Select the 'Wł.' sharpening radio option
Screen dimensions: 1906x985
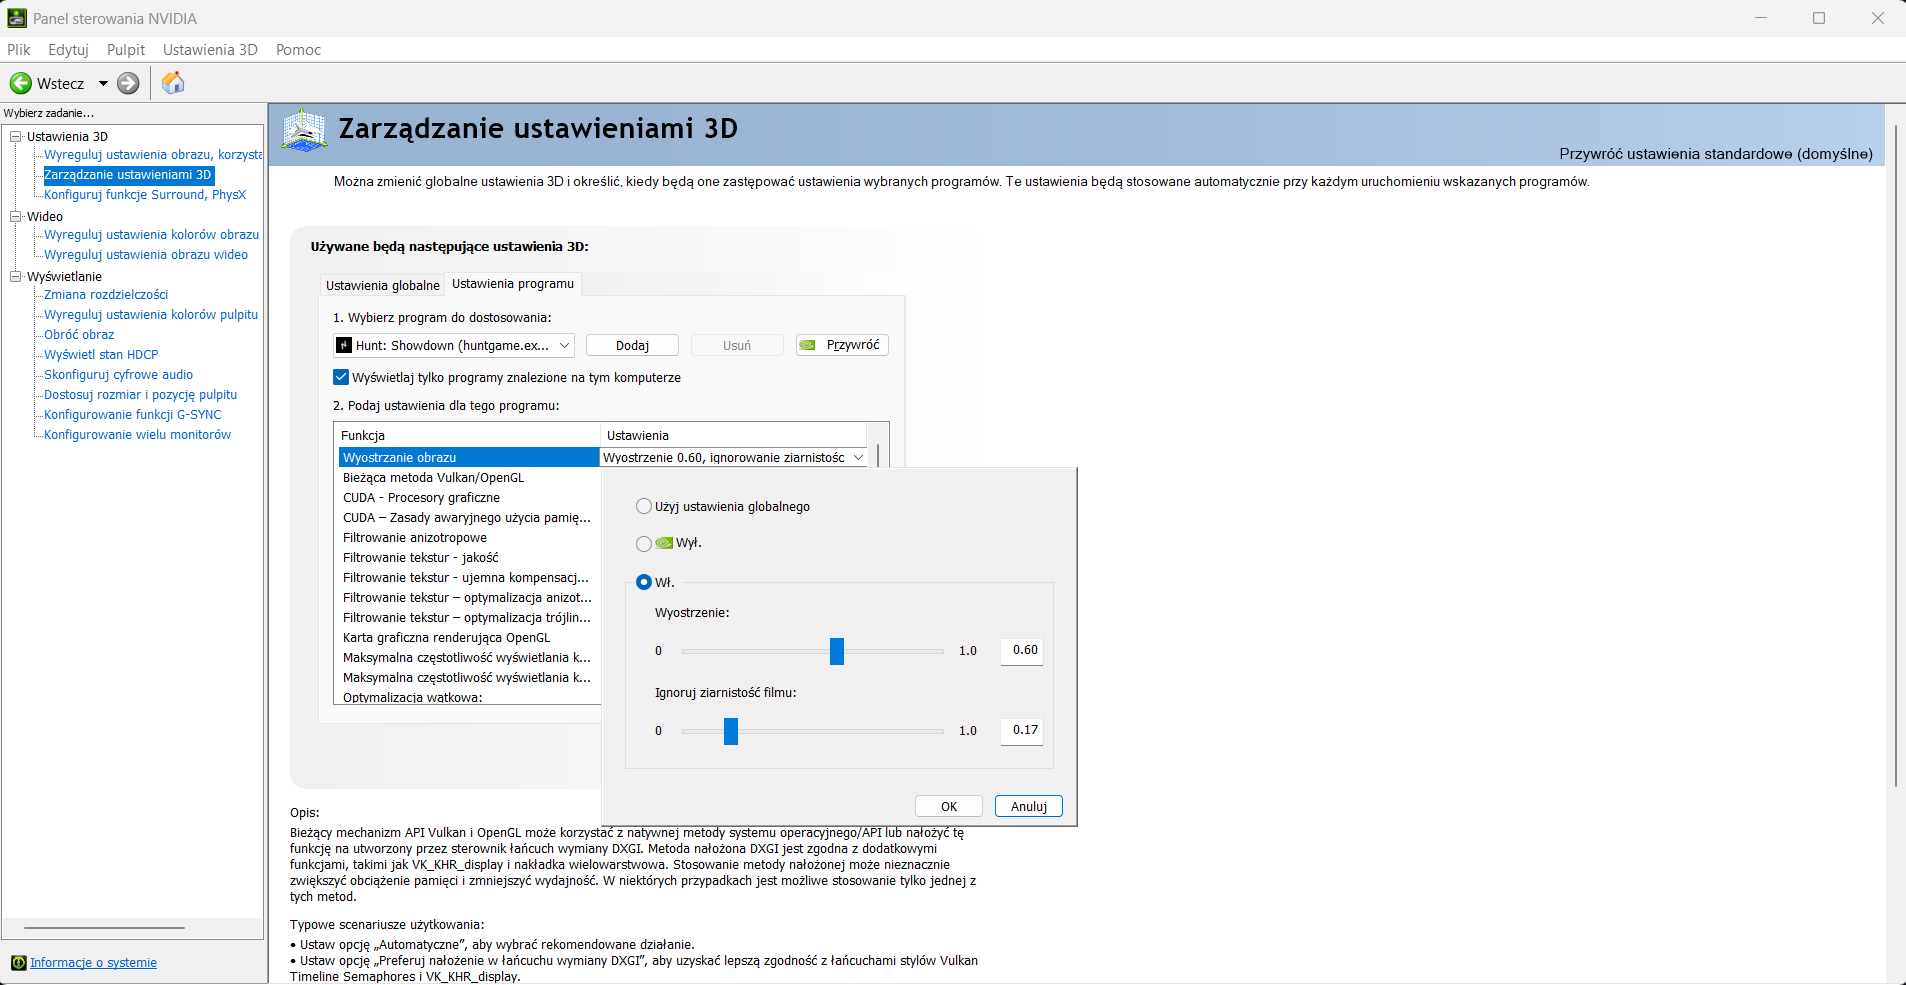[644, 582]
